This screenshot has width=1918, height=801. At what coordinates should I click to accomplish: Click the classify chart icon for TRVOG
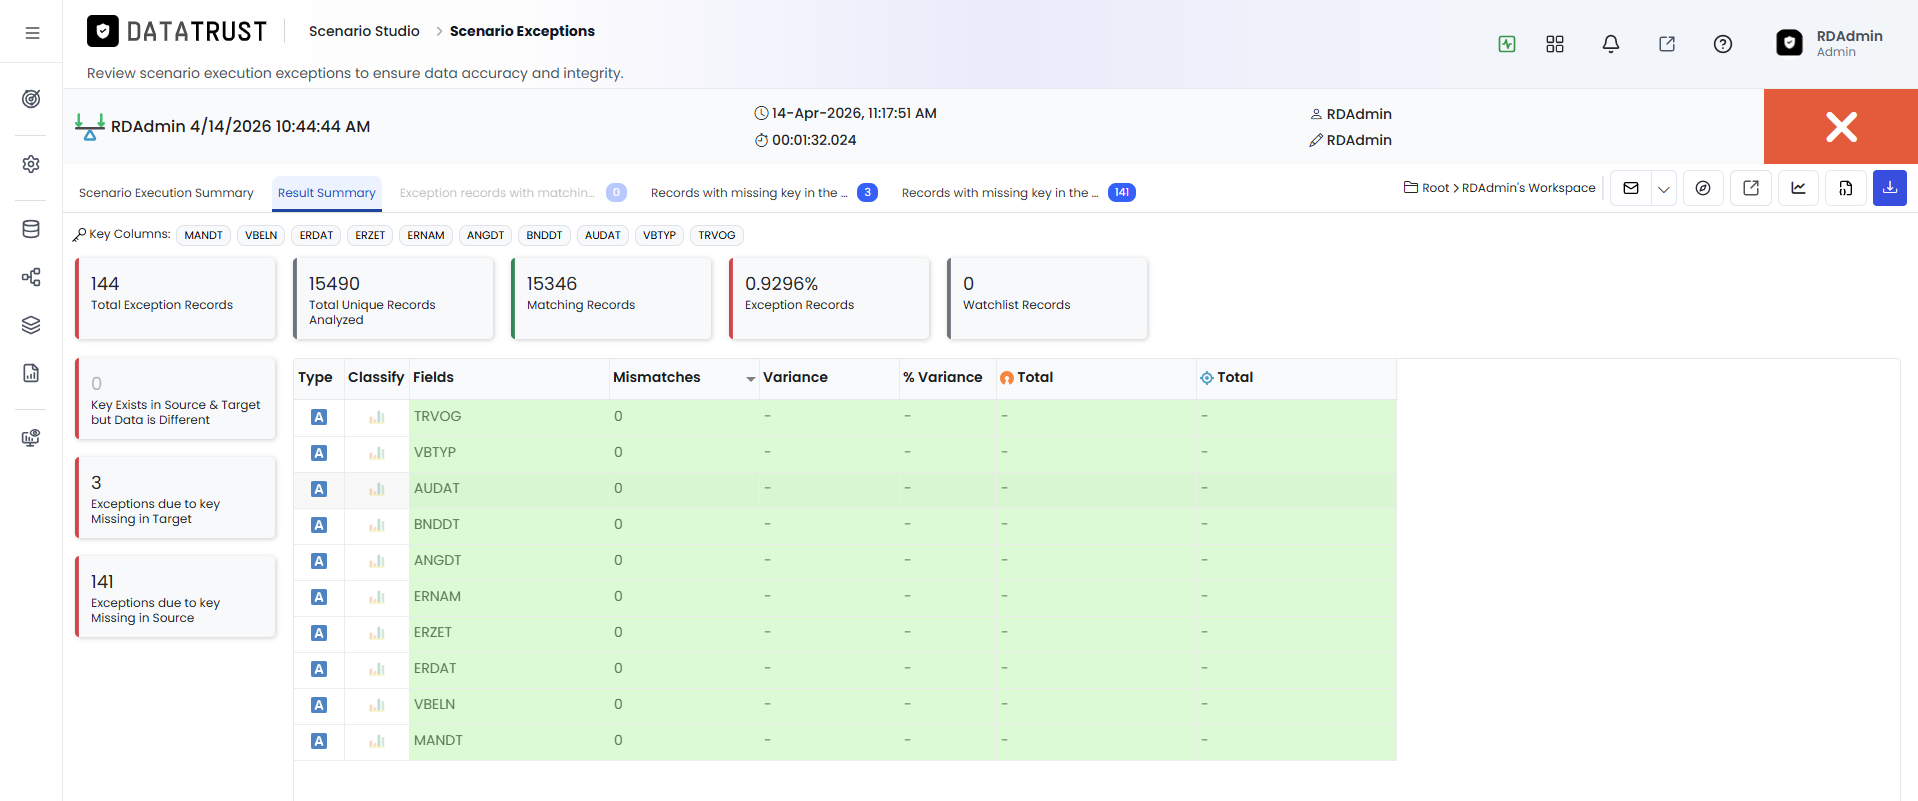(377, 417)
